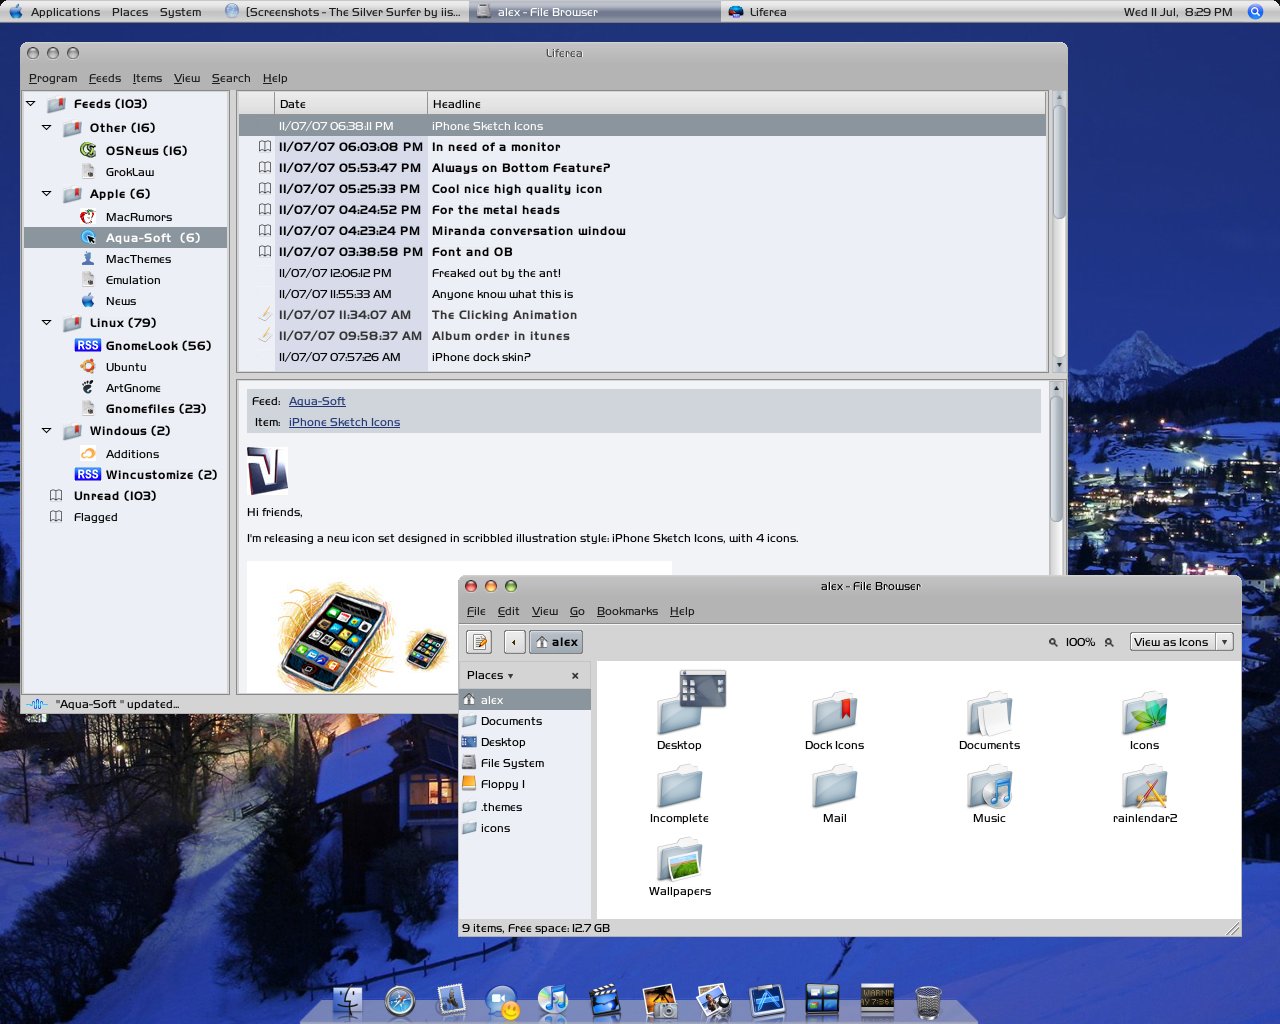Launch Safari compass from the dock

click(x=400, y=1001)
